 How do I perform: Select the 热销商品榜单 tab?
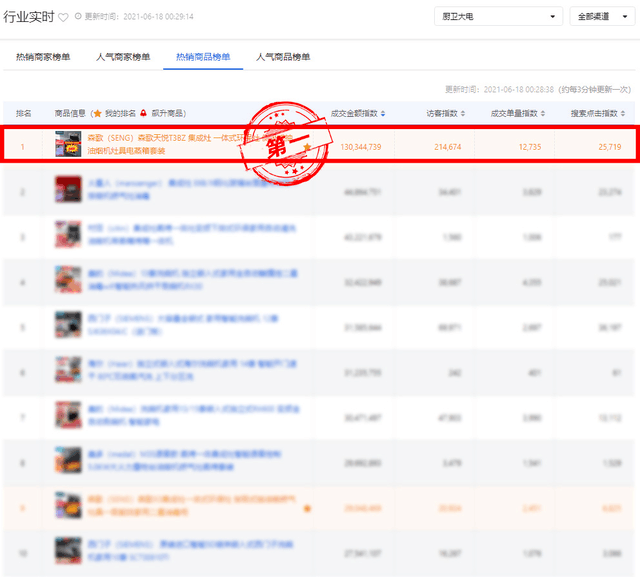point(203,57)
